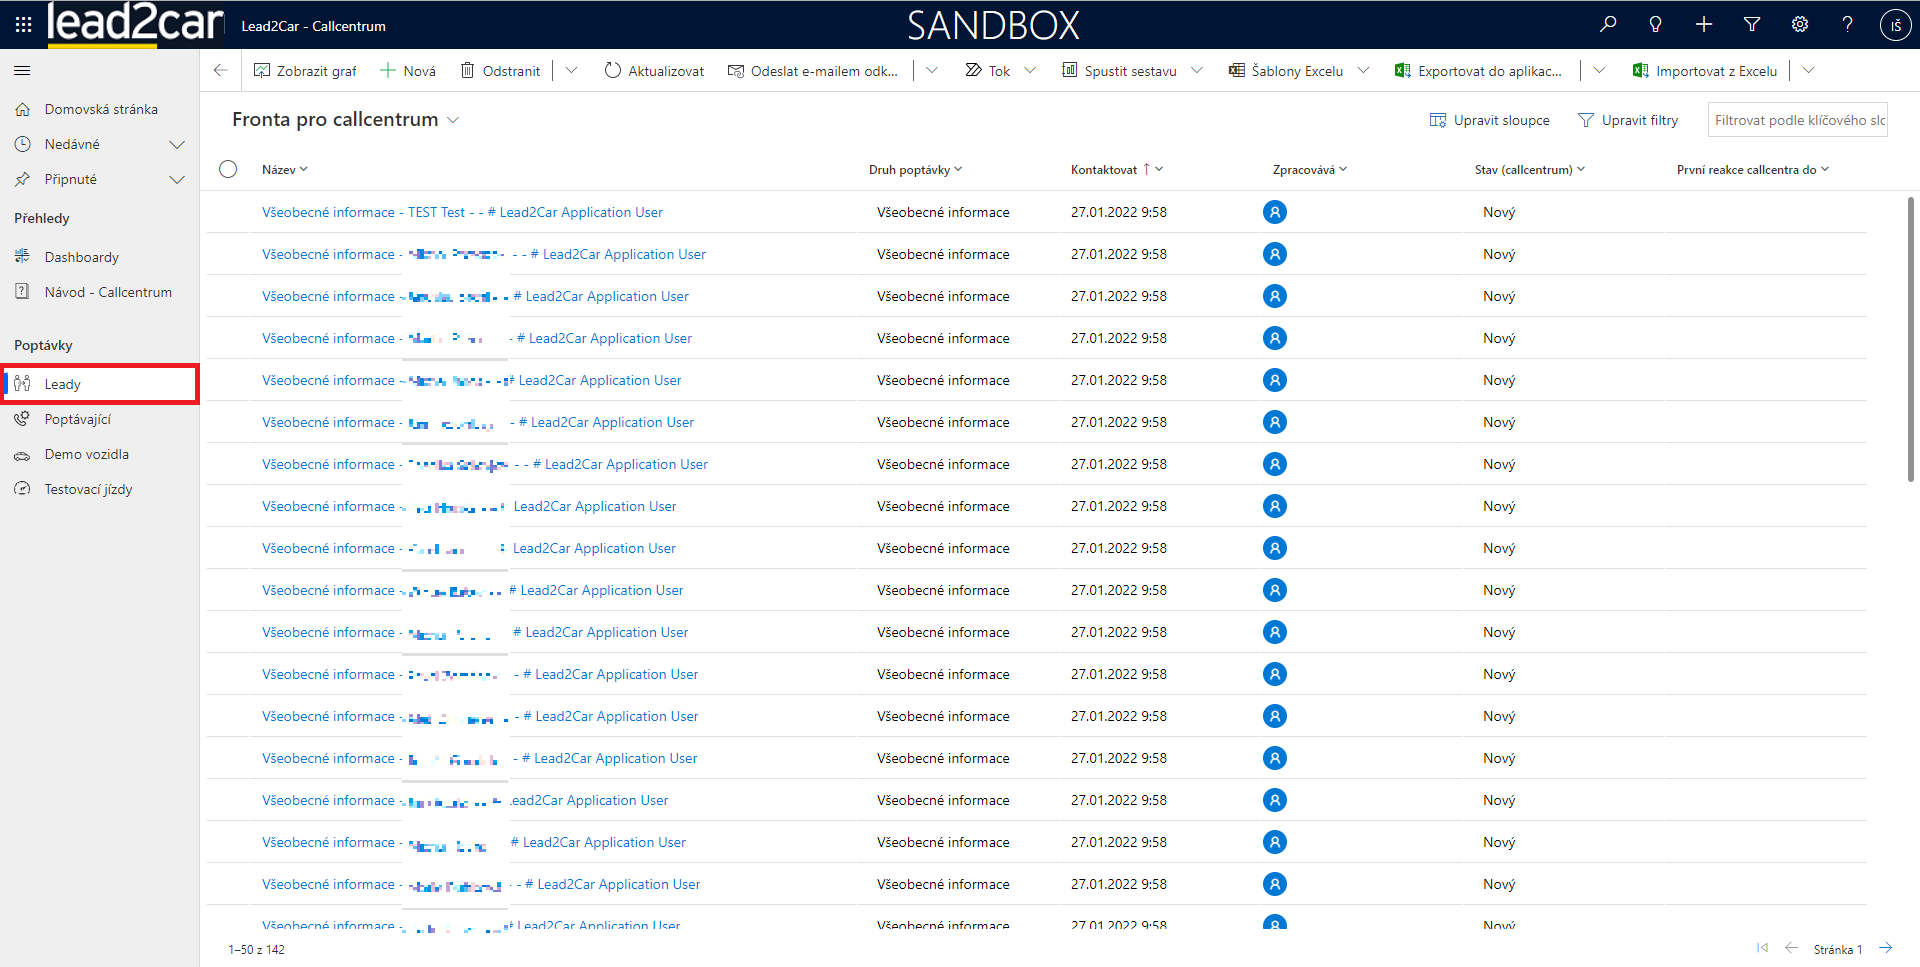The height and width of the screenshot is (967, 1920).
Task: Open the Tok dropdown arrow
Action: (1030, 71)
